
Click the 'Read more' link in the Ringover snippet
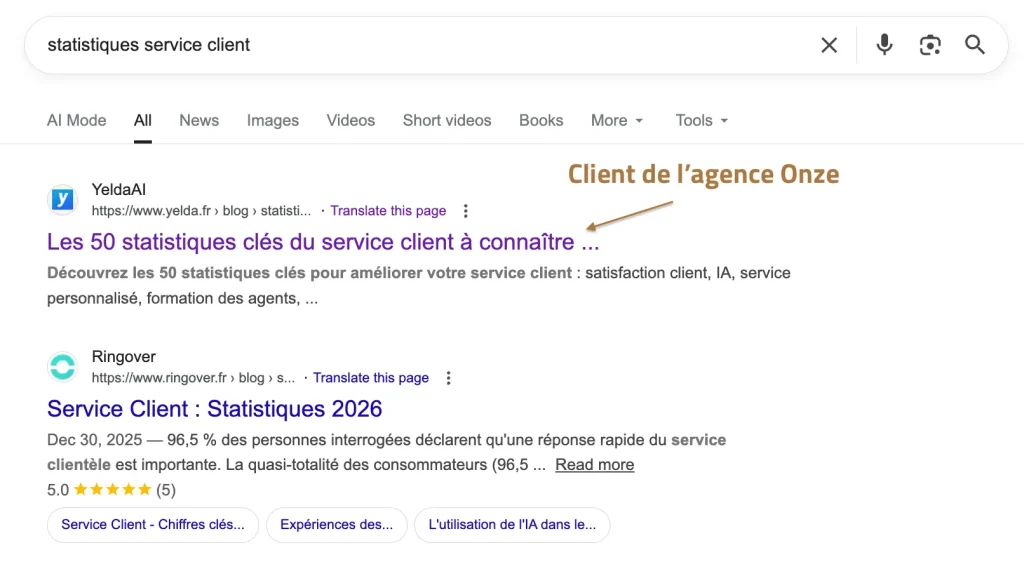click(594, 465)
